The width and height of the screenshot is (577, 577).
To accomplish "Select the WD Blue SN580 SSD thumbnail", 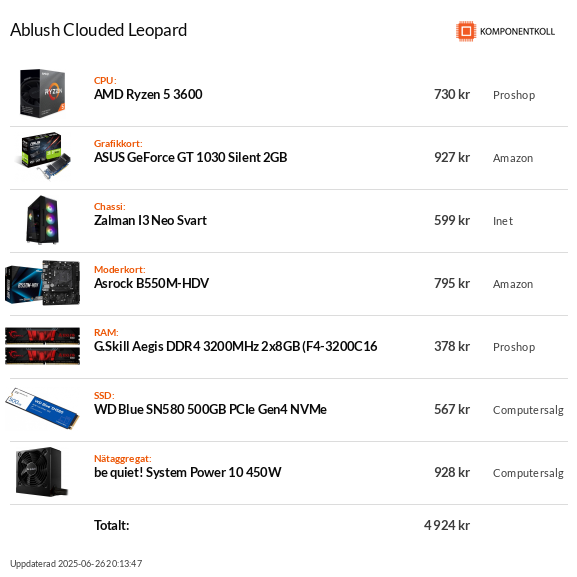I will pyautogui.click(x=43, y=408).
